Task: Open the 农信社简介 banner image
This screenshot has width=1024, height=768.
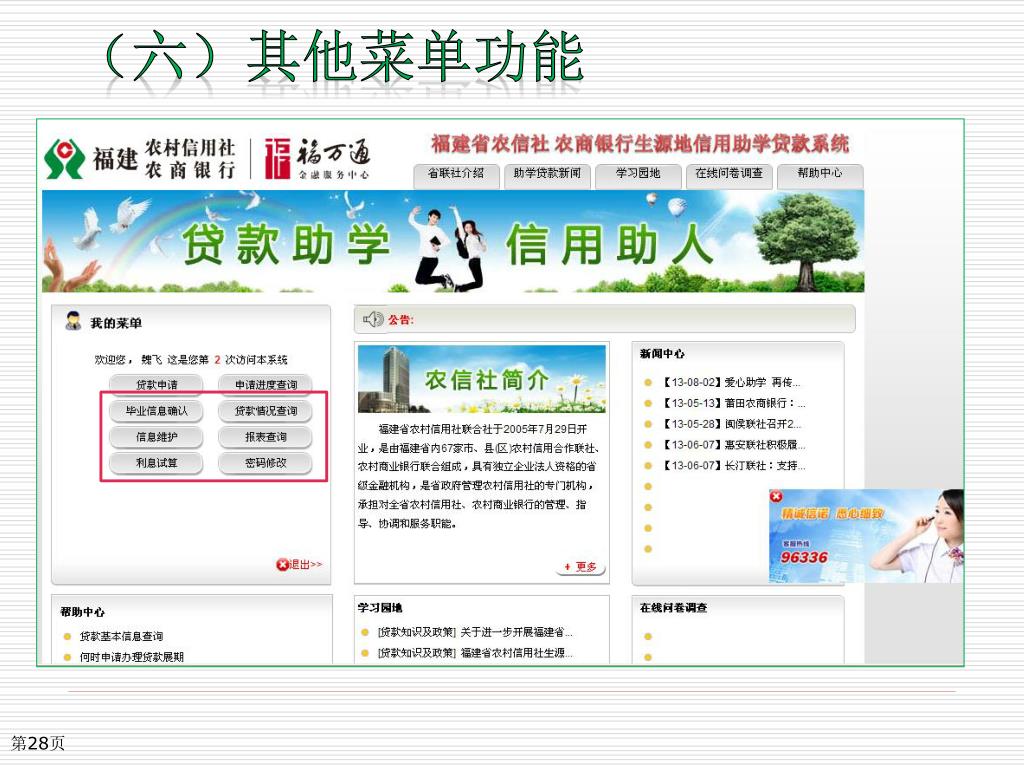Action: click(482, 379)
